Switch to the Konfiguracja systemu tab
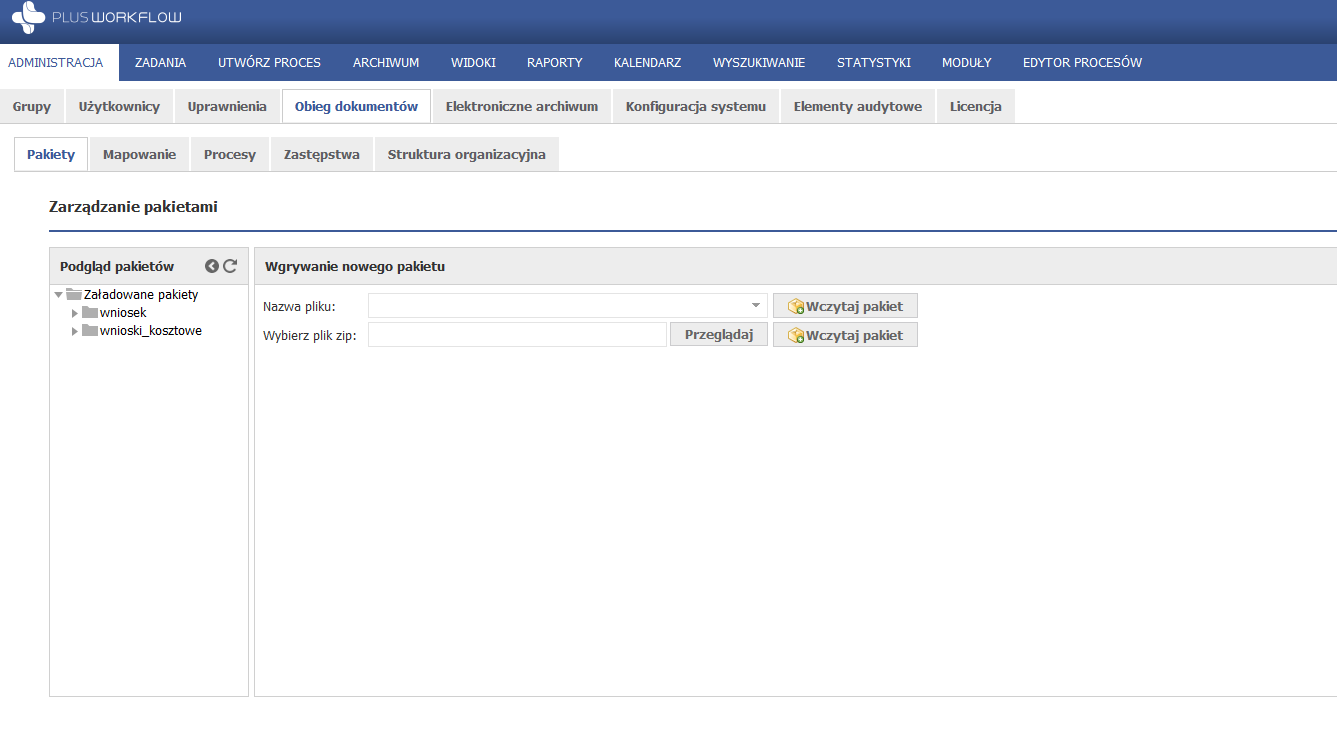The height and width of the screenshot is (749, 1337). (696, 106)
